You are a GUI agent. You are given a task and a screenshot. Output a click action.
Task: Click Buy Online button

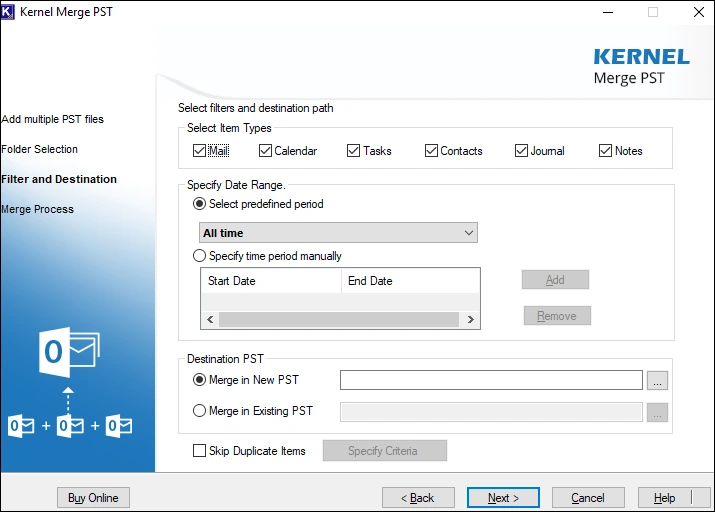coord(93,497)
